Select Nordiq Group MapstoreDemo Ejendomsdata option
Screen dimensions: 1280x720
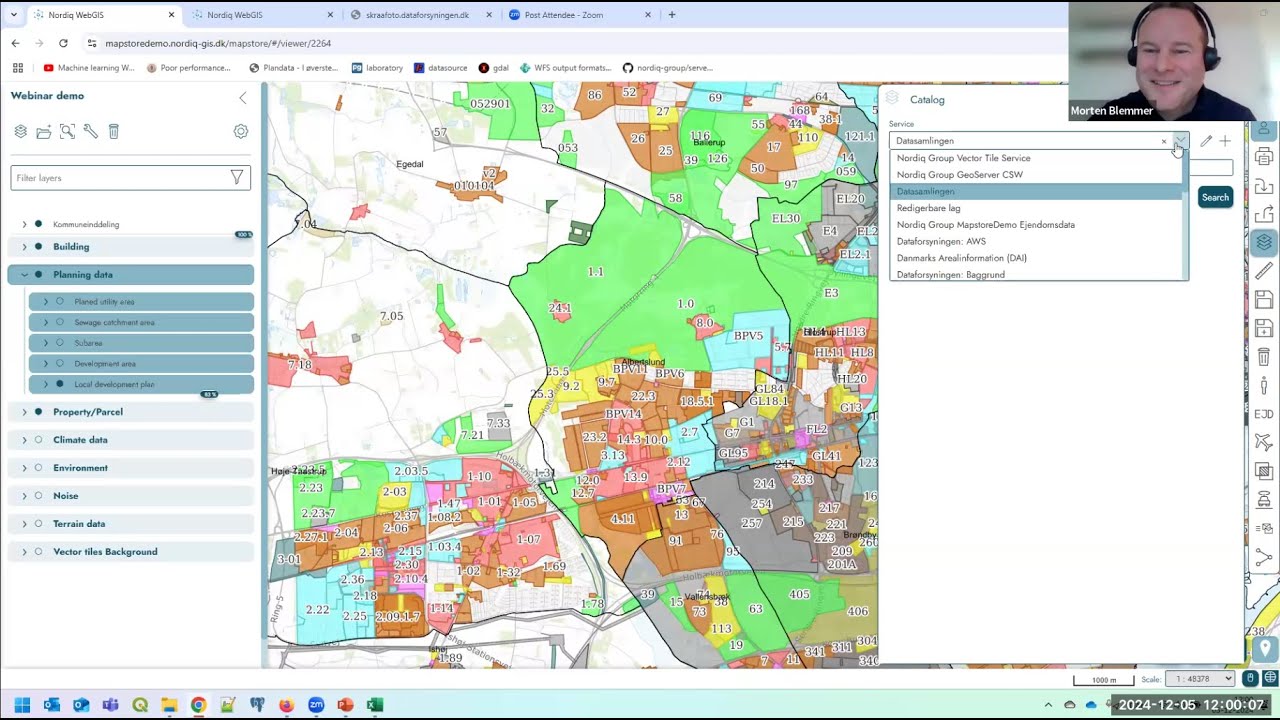click(x=1036, y=224)
